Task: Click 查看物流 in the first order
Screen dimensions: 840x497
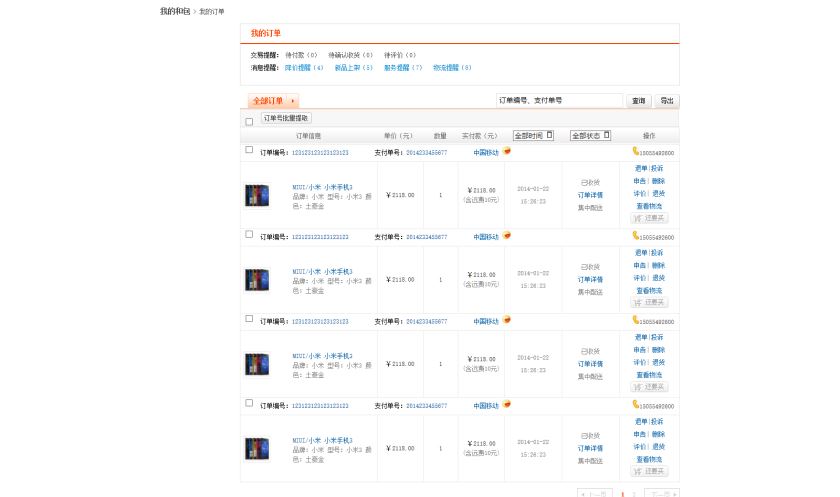Action: (x=649, y=206)
